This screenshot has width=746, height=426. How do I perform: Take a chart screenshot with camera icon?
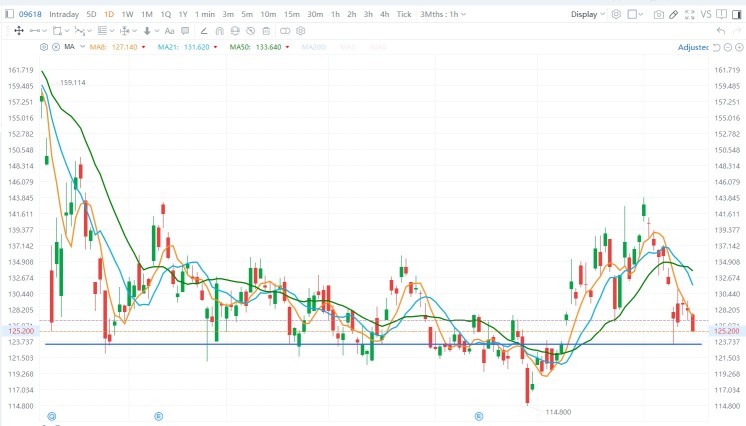658,15
